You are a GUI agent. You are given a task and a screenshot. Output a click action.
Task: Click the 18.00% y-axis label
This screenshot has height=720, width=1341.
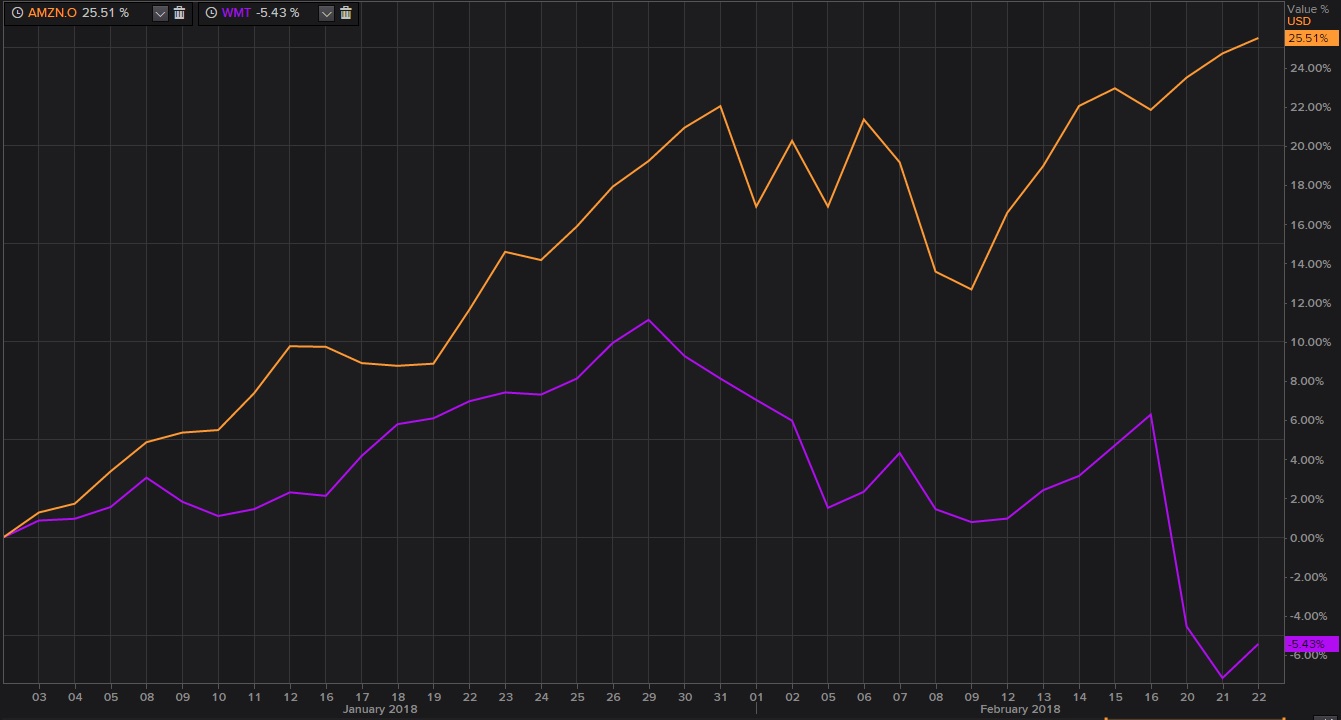(x=1309, y=185)
